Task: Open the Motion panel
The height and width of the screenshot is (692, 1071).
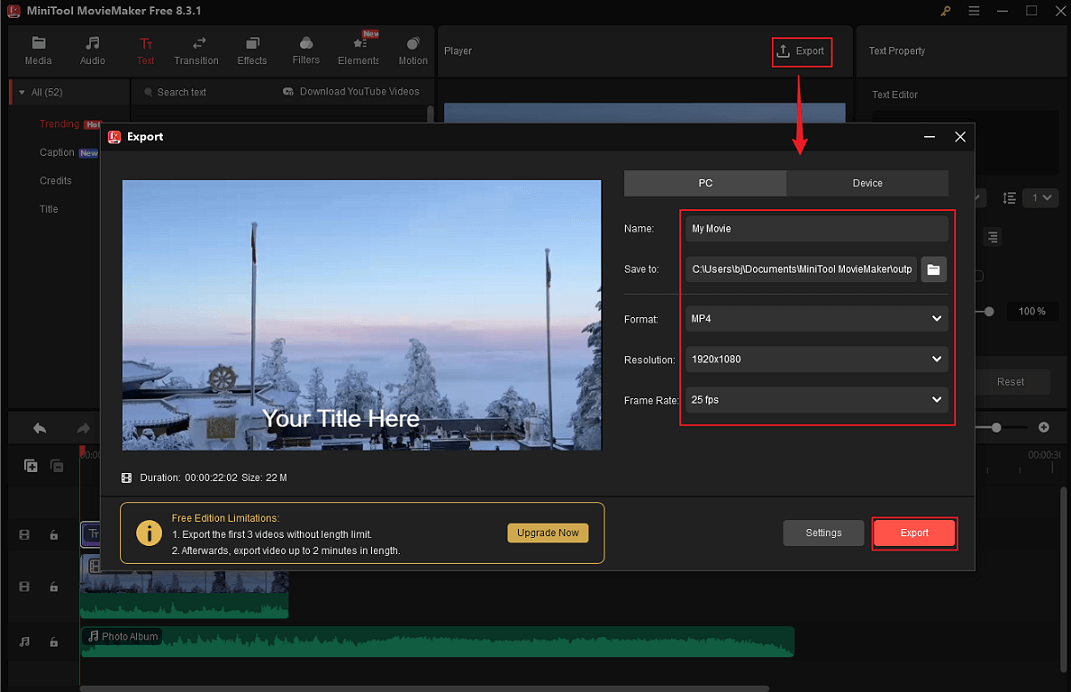Action: pos(412,50)
